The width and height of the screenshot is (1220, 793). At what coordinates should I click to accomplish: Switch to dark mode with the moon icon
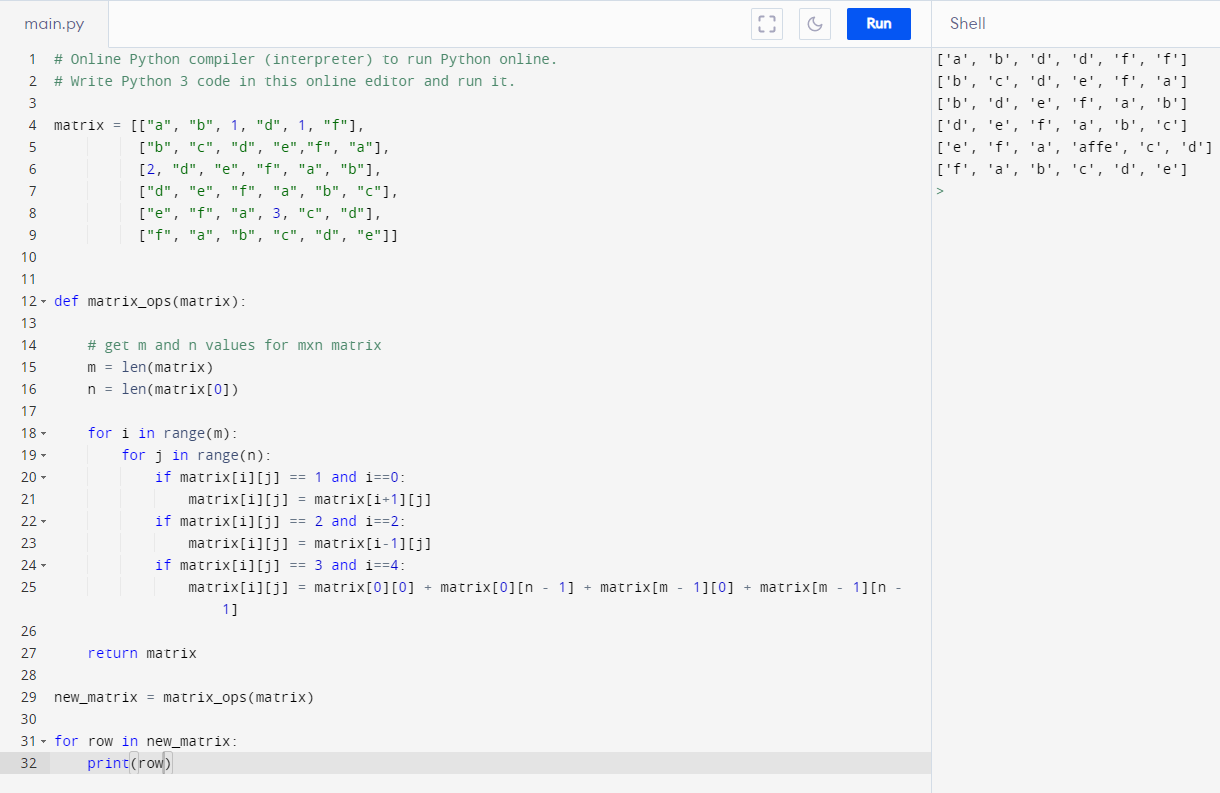815,24
